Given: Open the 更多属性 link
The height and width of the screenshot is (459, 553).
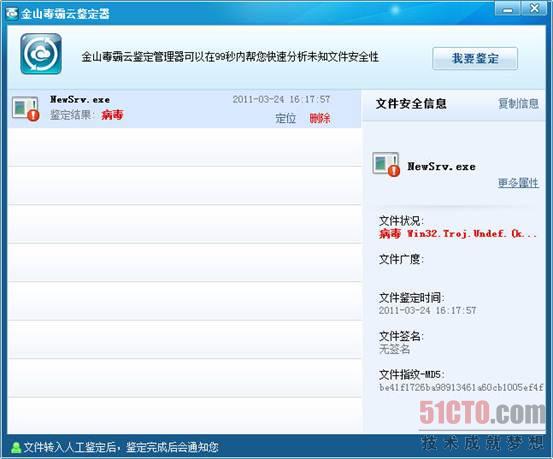Looking at the screenshot, I should click(x=518, y=183).
